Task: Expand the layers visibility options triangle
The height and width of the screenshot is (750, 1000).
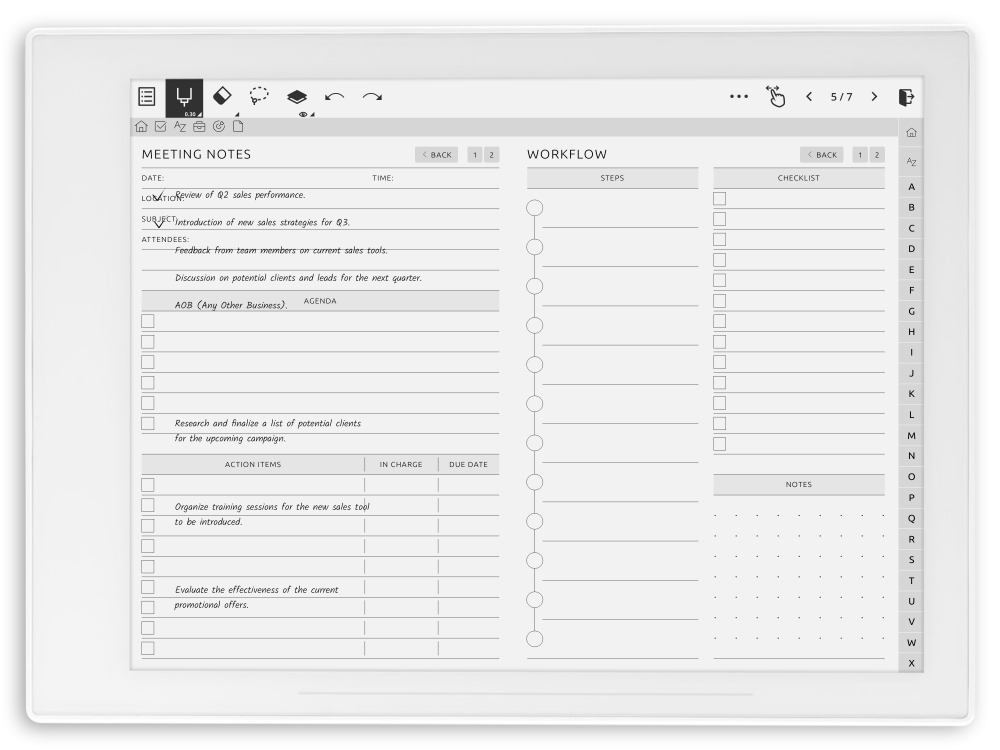Action: click(313, 113)
